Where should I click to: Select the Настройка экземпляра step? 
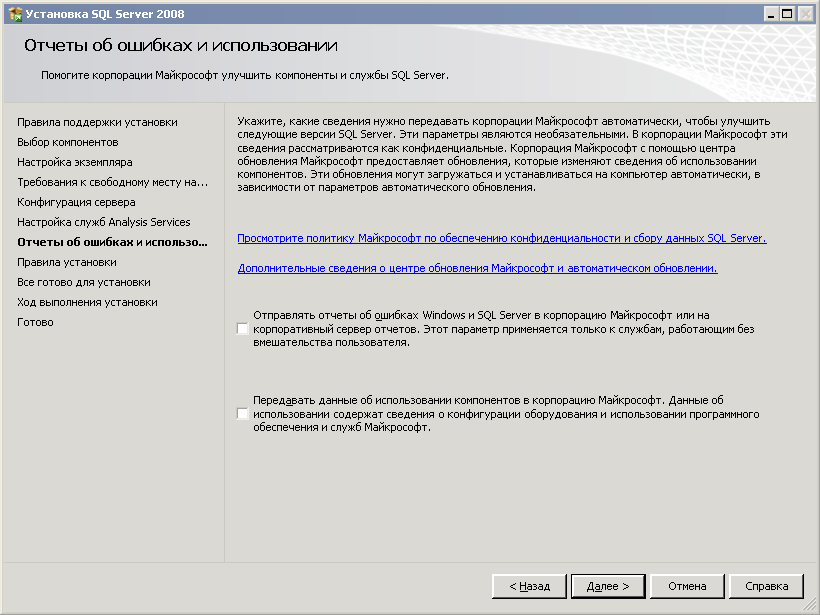(75, 162)
